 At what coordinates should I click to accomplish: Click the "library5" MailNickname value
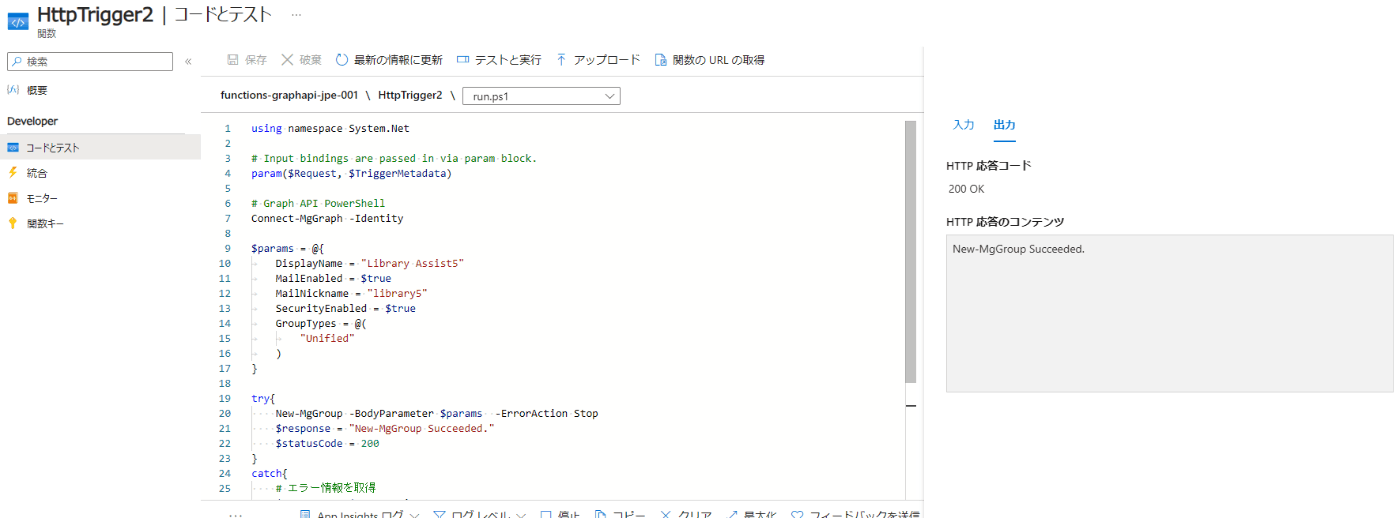coord(397,293)
